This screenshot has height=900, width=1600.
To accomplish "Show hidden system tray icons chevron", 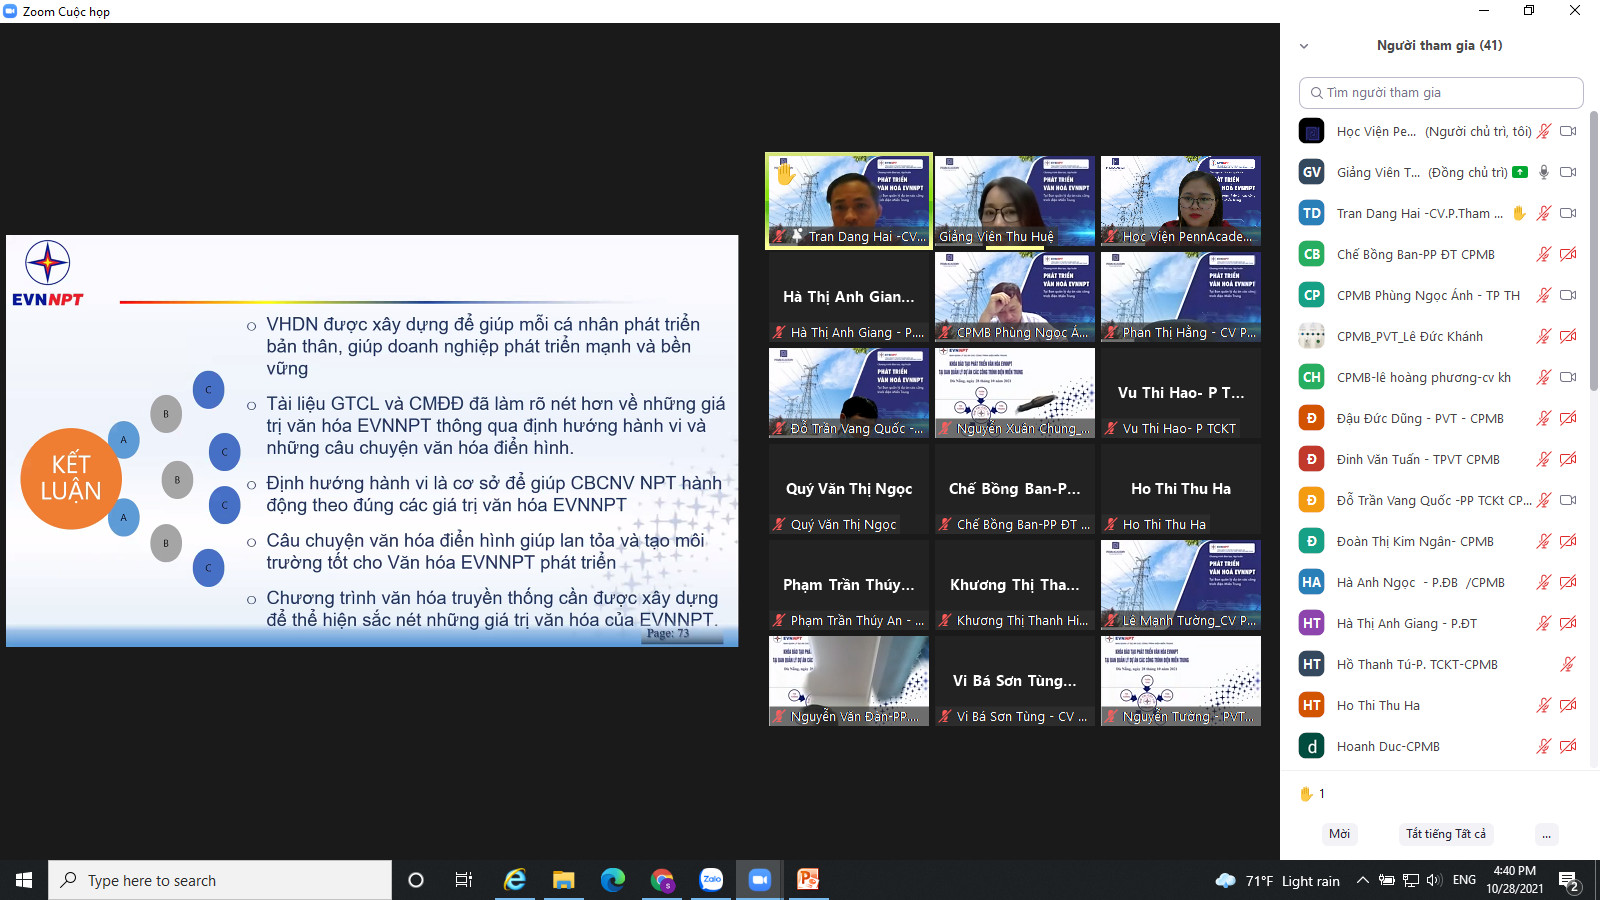I will point(1362,880).
